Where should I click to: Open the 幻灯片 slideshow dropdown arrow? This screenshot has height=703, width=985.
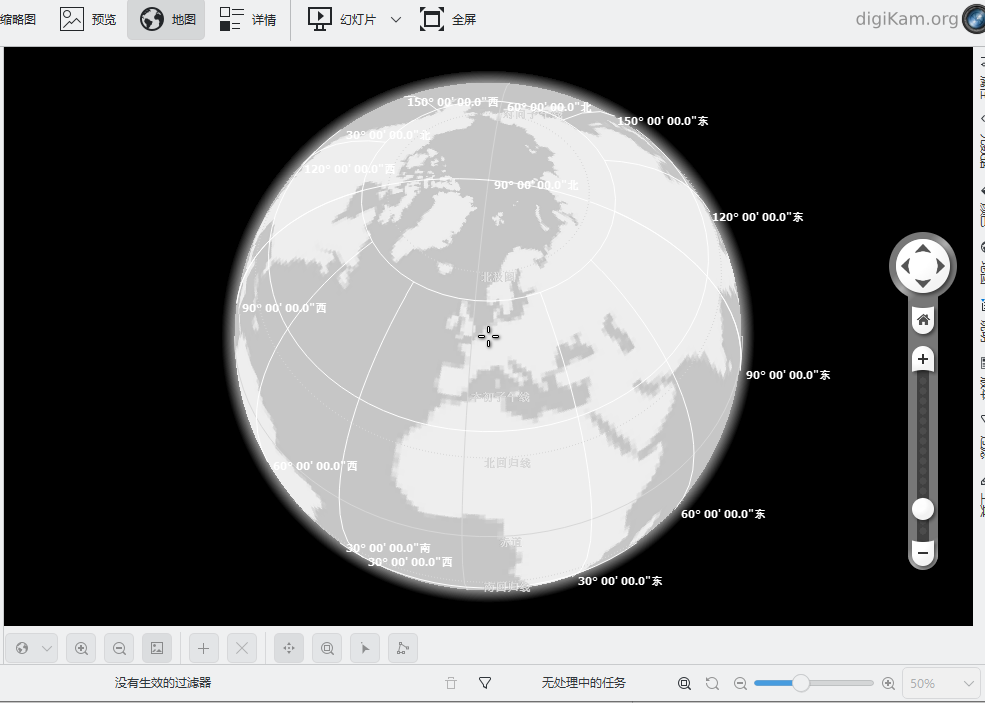(x=396, y=19)
